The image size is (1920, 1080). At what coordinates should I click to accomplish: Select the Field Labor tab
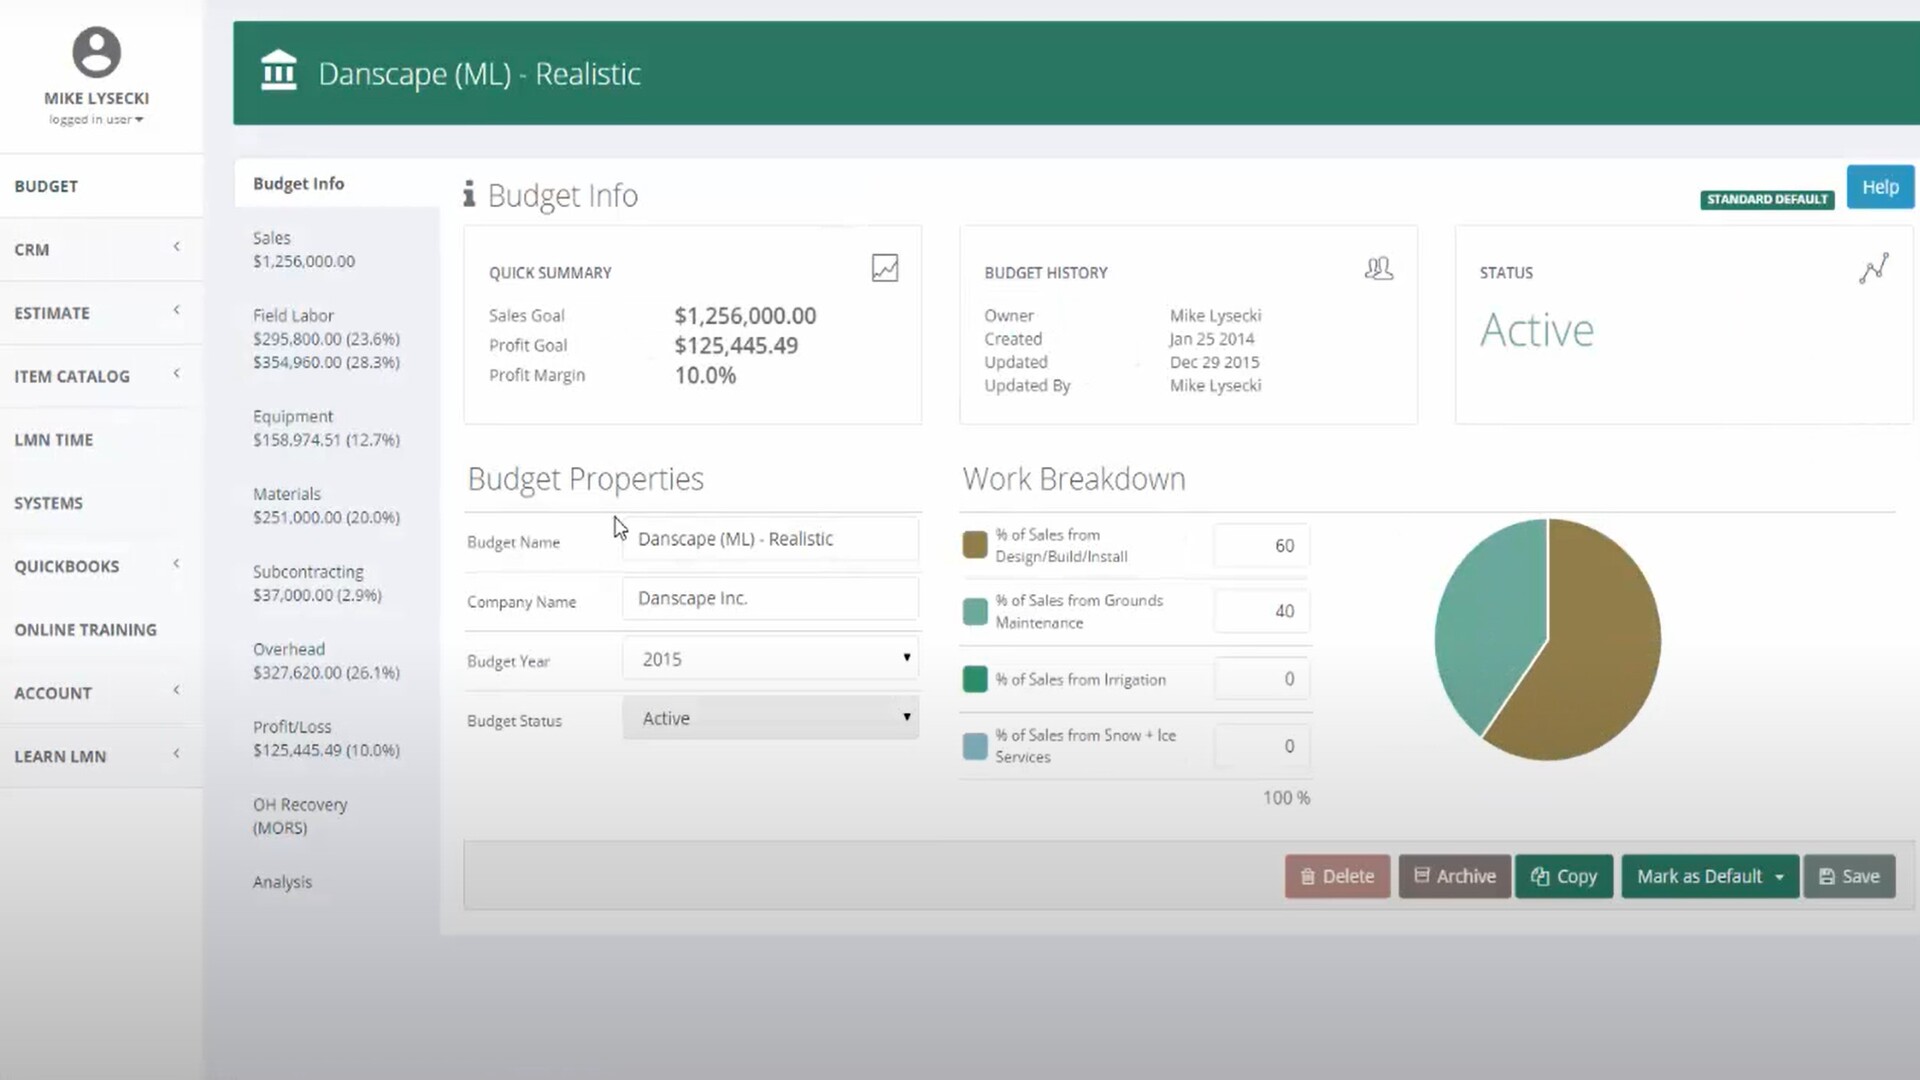point(293,315)
